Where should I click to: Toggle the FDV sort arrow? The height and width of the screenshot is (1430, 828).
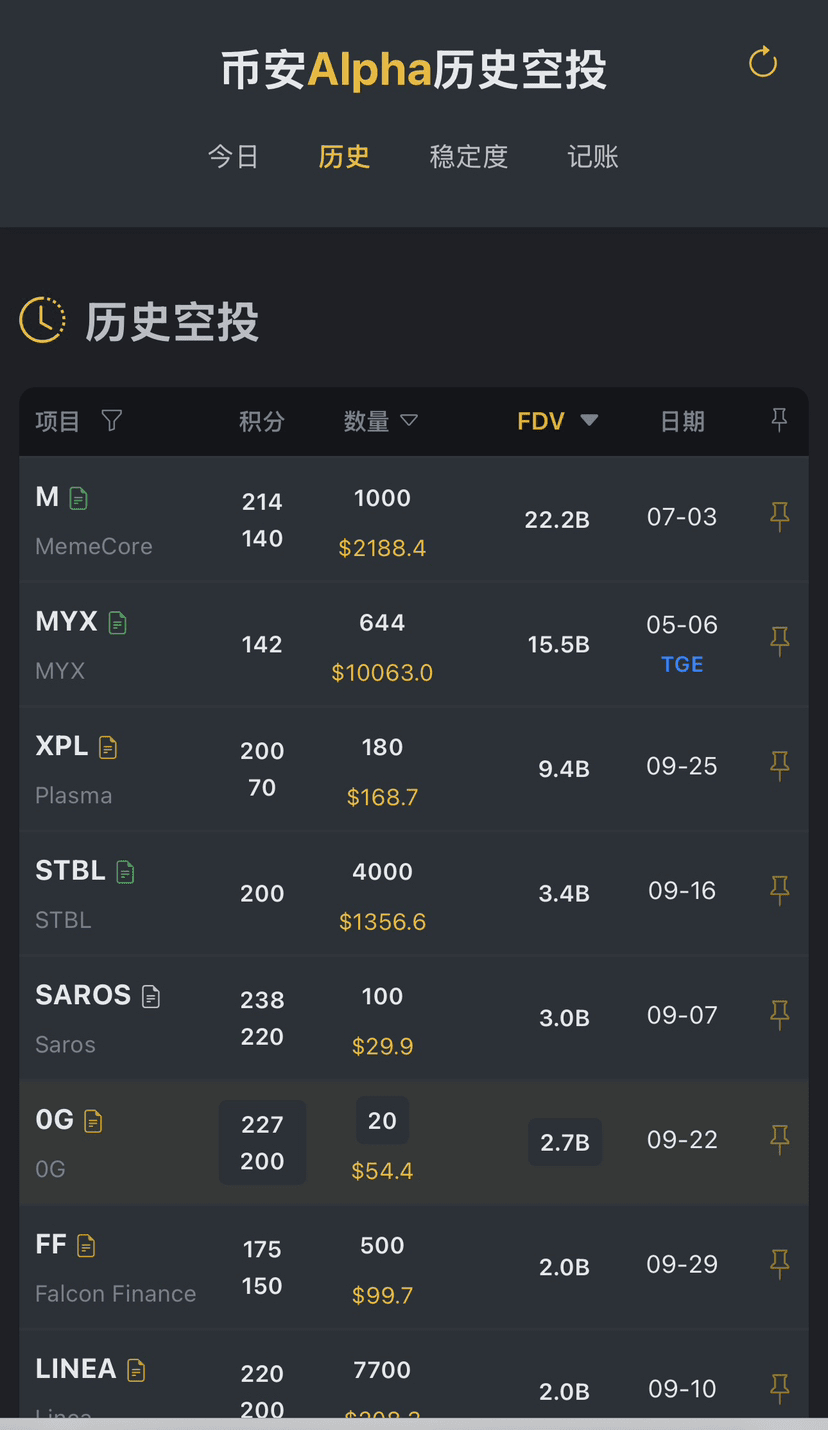(x=589, y=421)
